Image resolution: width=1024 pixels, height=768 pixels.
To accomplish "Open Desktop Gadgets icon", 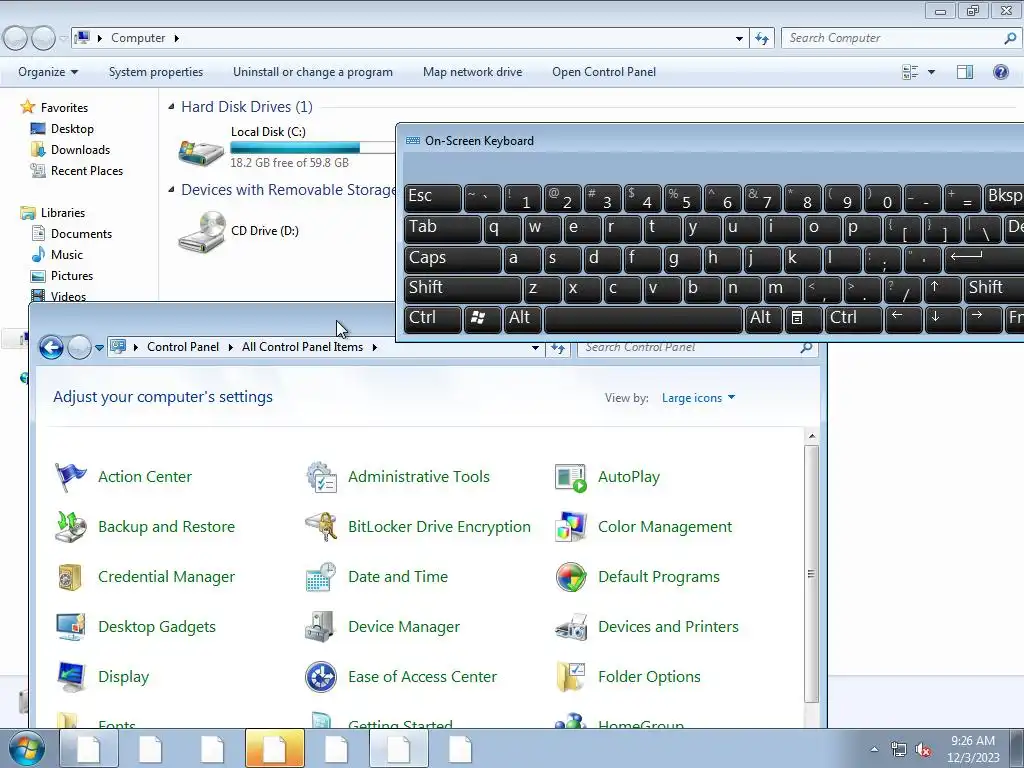I will tap(71, 627).
